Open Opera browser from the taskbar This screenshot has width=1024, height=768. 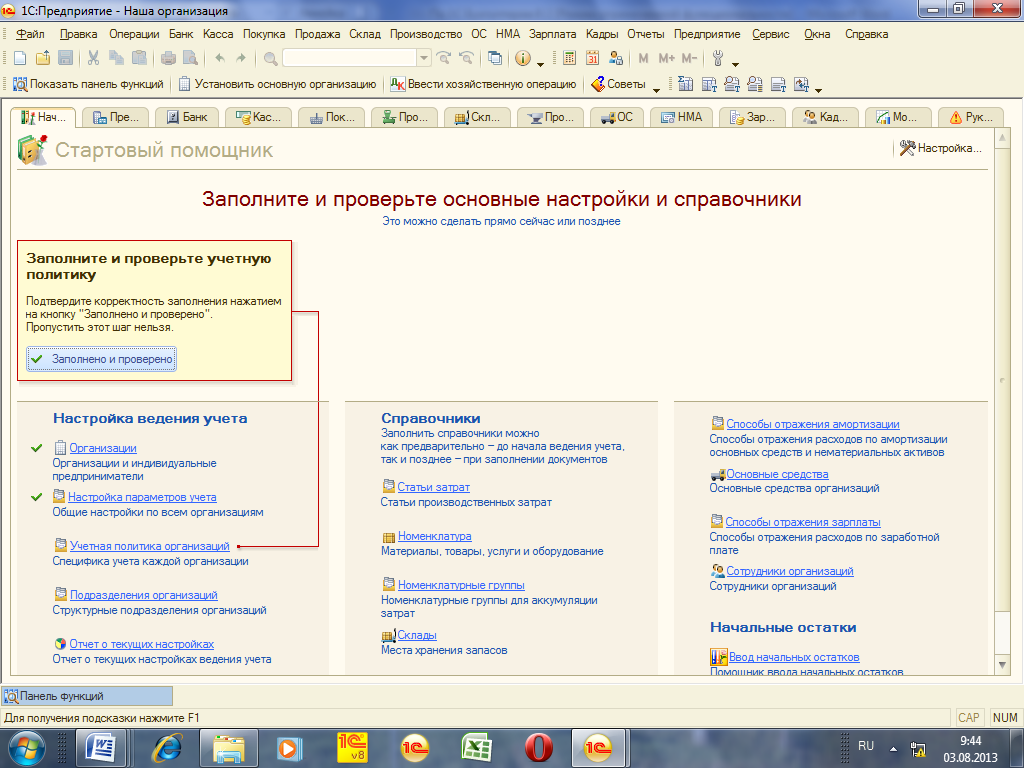point(539,747)
